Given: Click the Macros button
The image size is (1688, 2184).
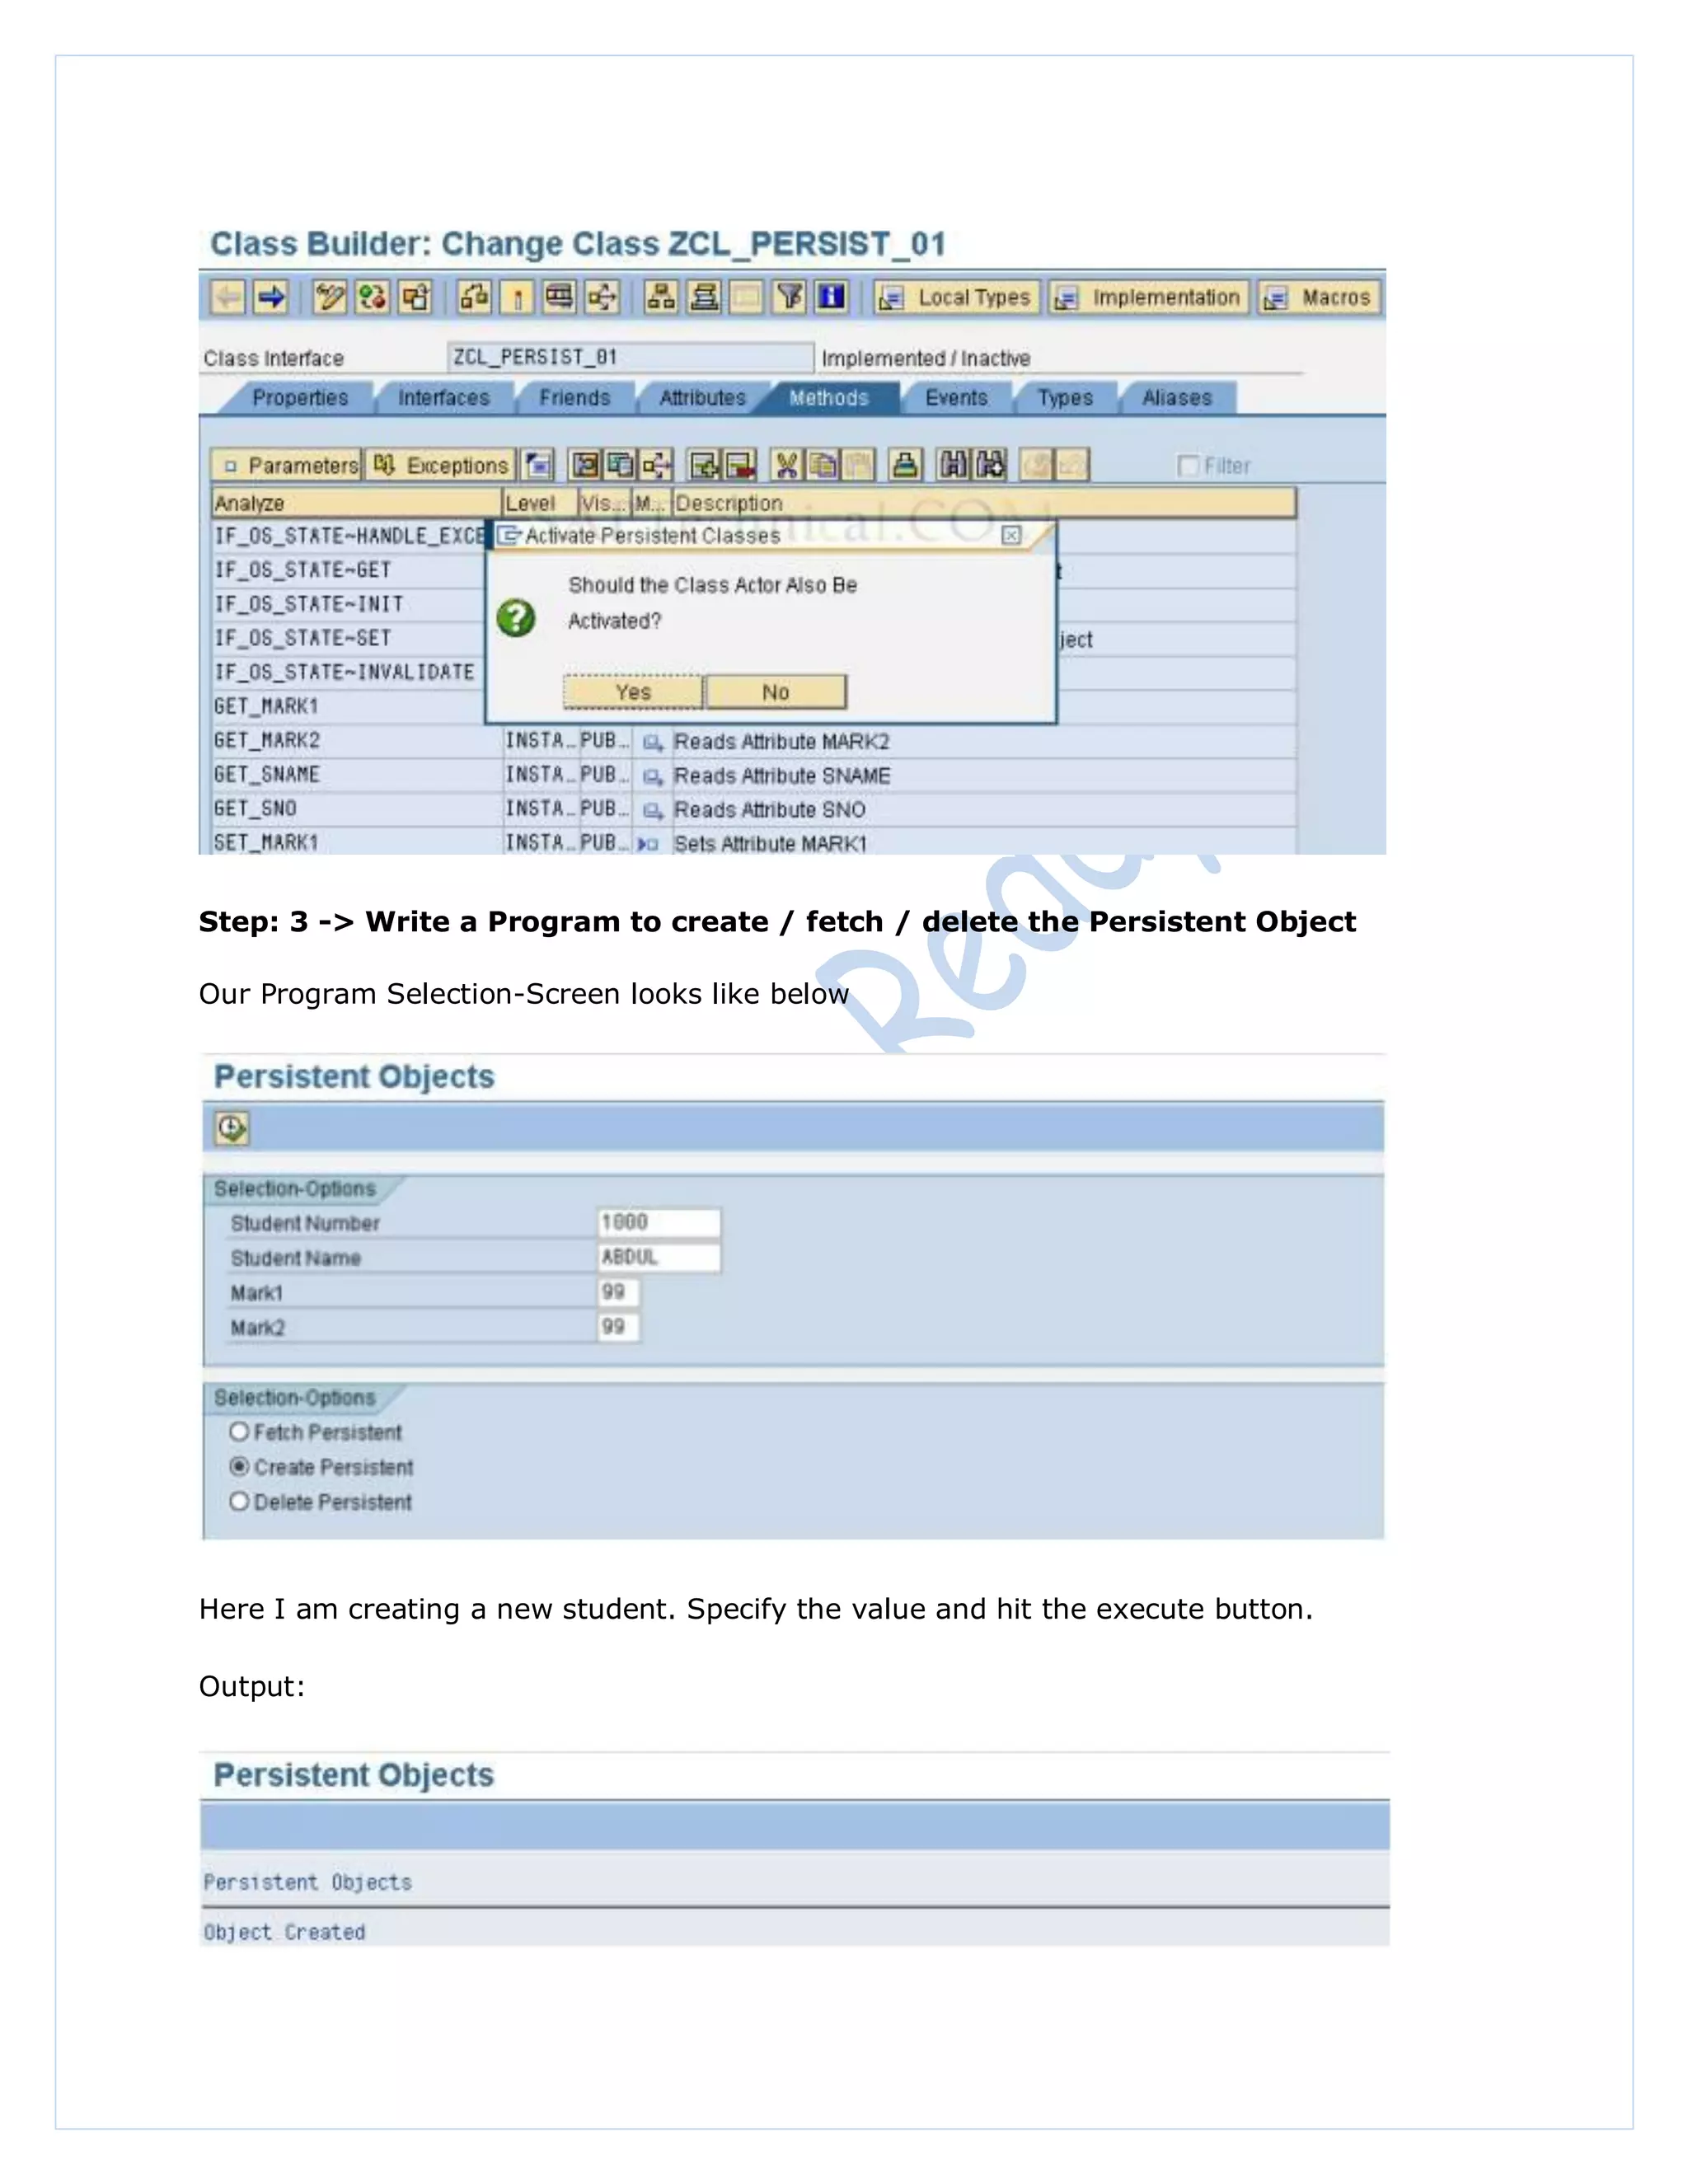Looking at the screenshot, I should coord(1319,297).
